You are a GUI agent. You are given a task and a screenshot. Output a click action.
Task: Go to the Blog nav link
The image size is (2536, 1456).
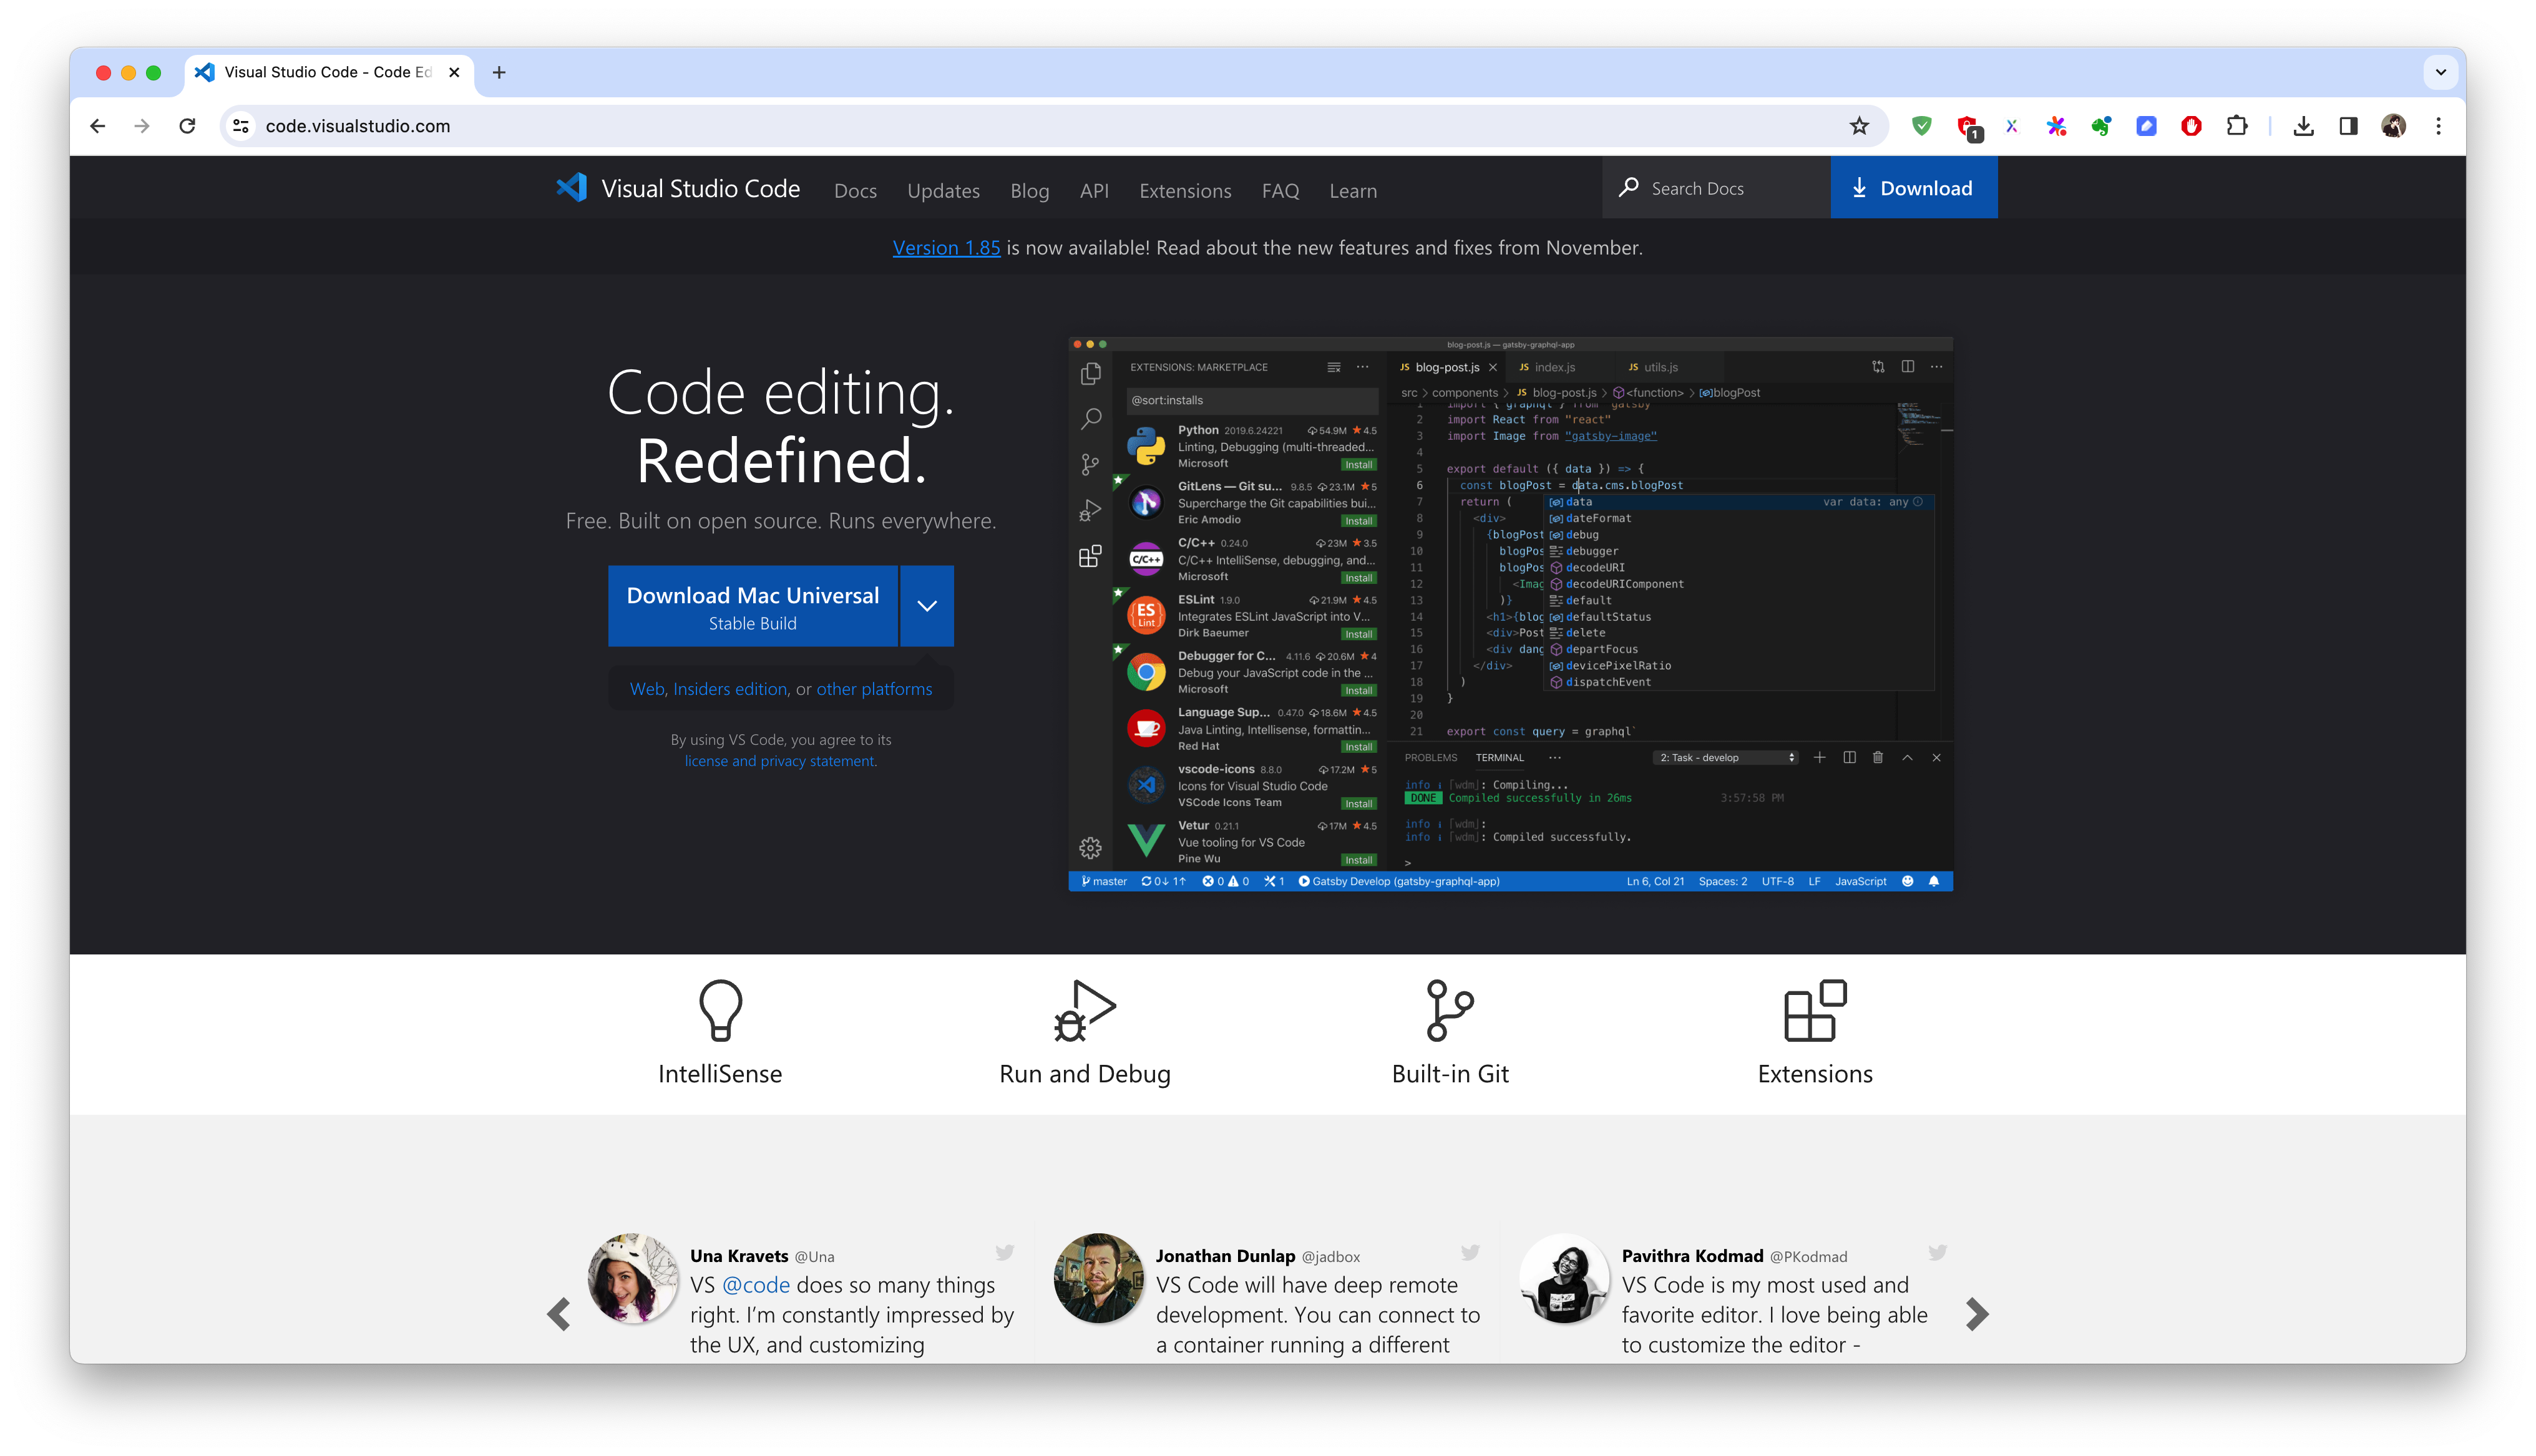point(1029,190)
